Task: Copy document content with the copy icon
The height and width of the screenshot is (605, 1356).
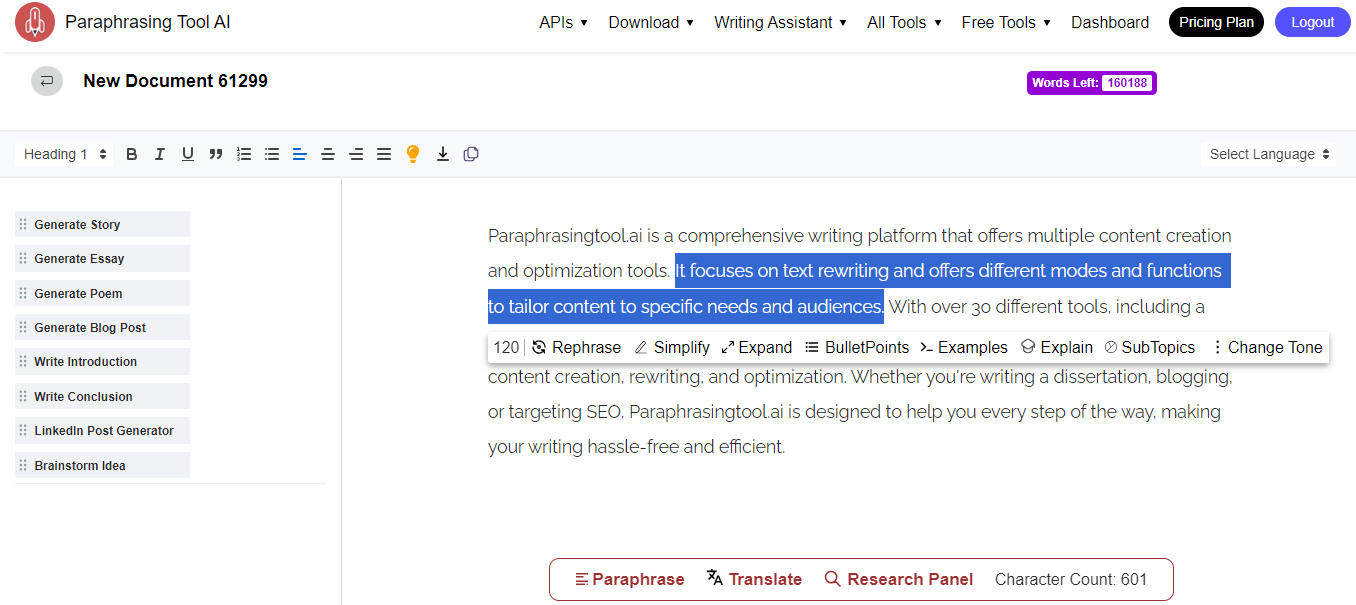Action: 471,154
